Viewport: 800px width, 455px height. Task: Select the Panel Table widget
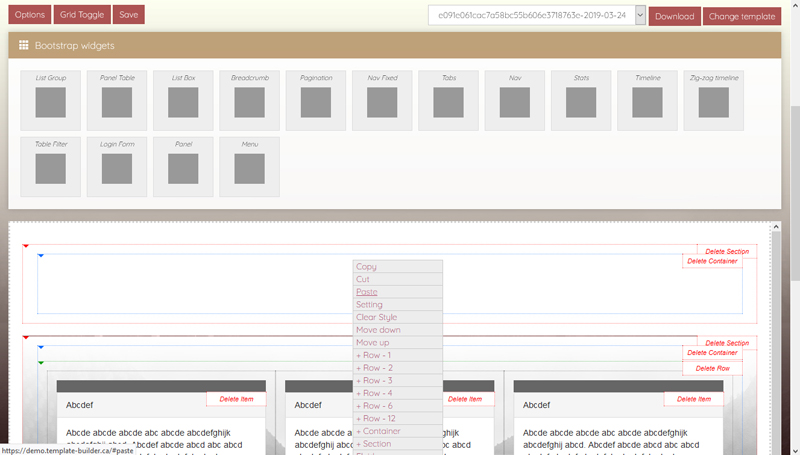tap(116, 102)
